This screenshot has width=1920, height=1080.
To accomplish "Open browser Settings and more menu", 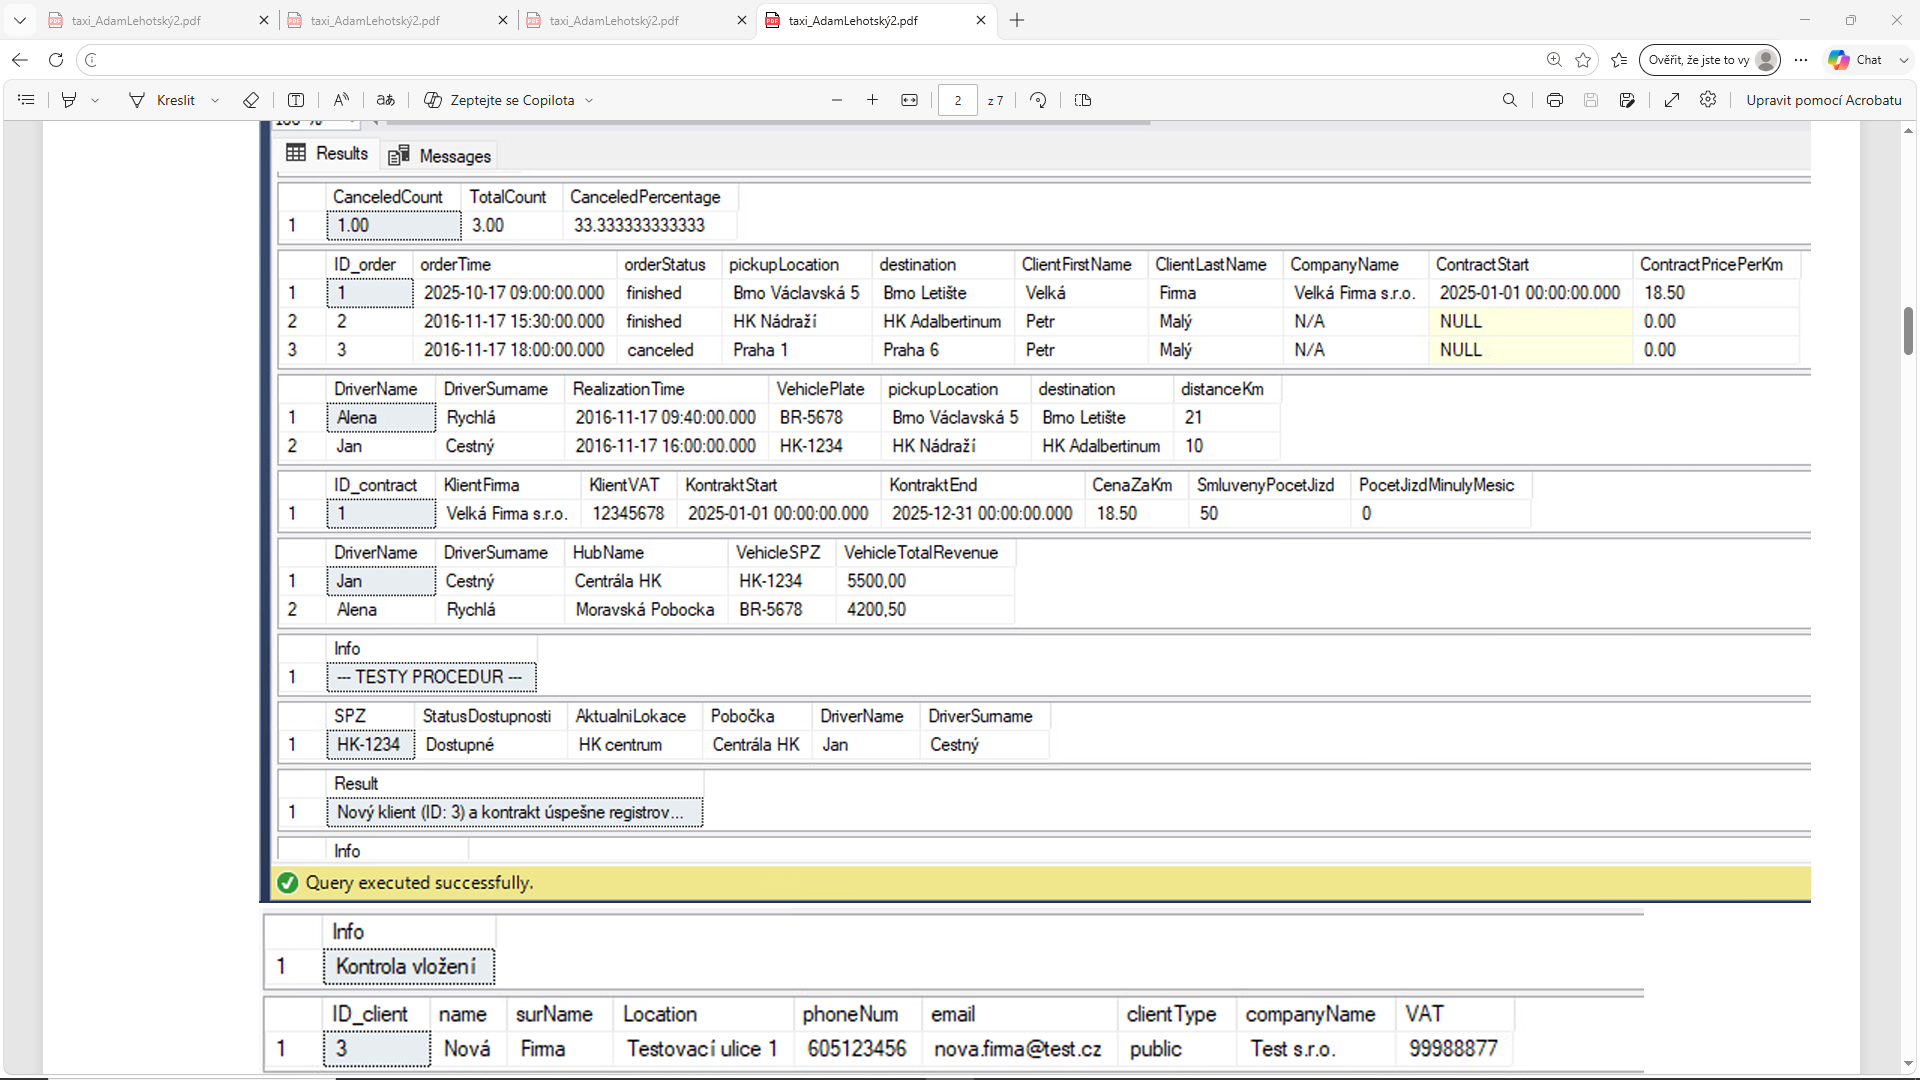I will (1801, 60).
